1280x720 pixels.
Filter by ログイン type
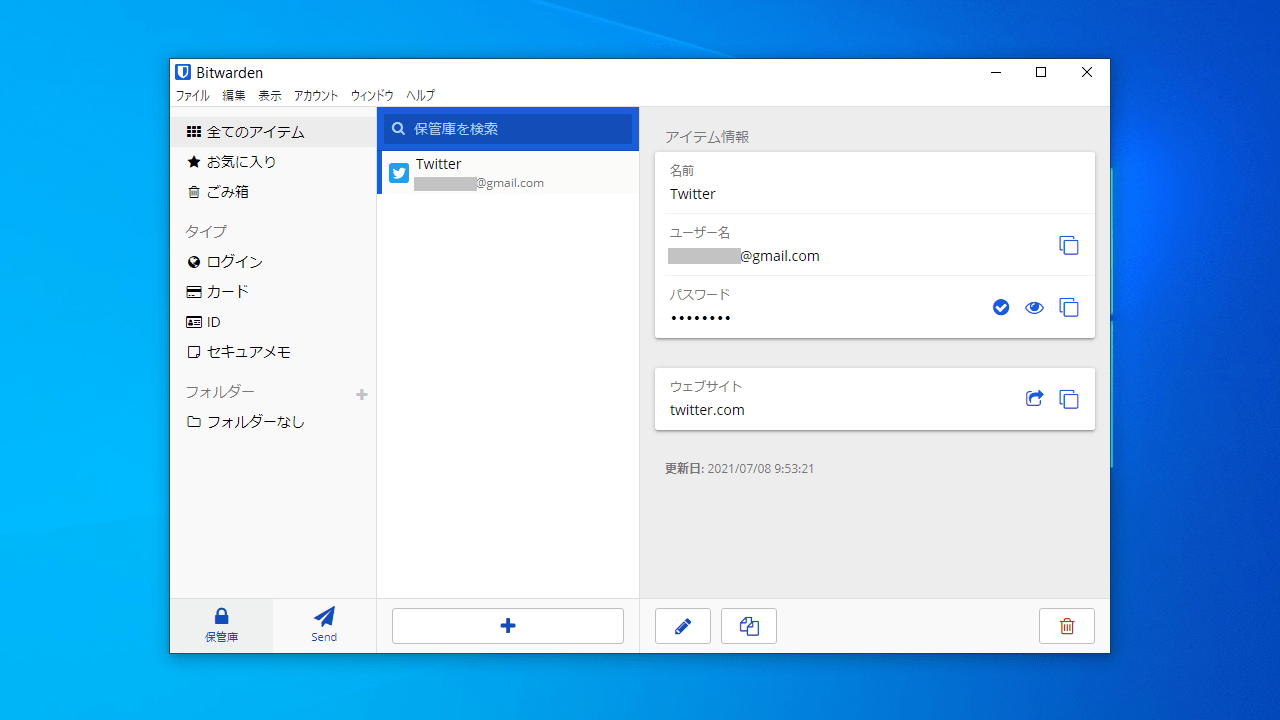coord(273,262)
